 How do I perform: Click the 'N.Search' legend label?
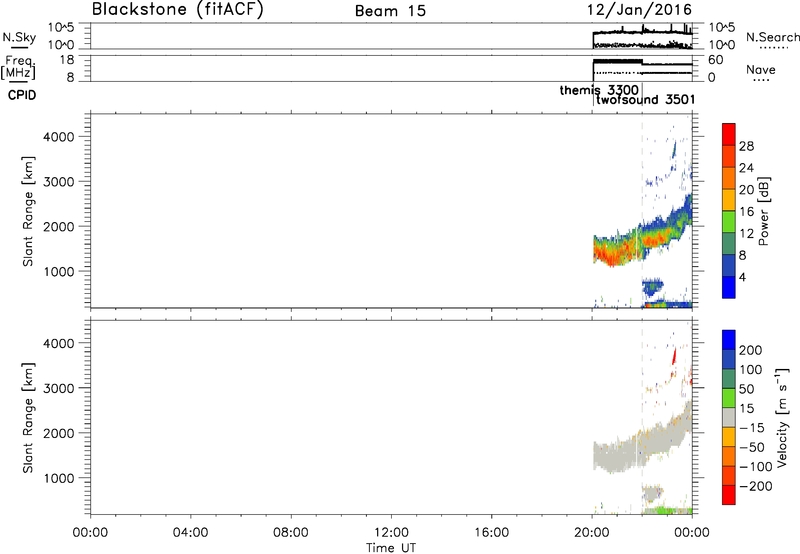pyautogui.click(x=772, y=37)
